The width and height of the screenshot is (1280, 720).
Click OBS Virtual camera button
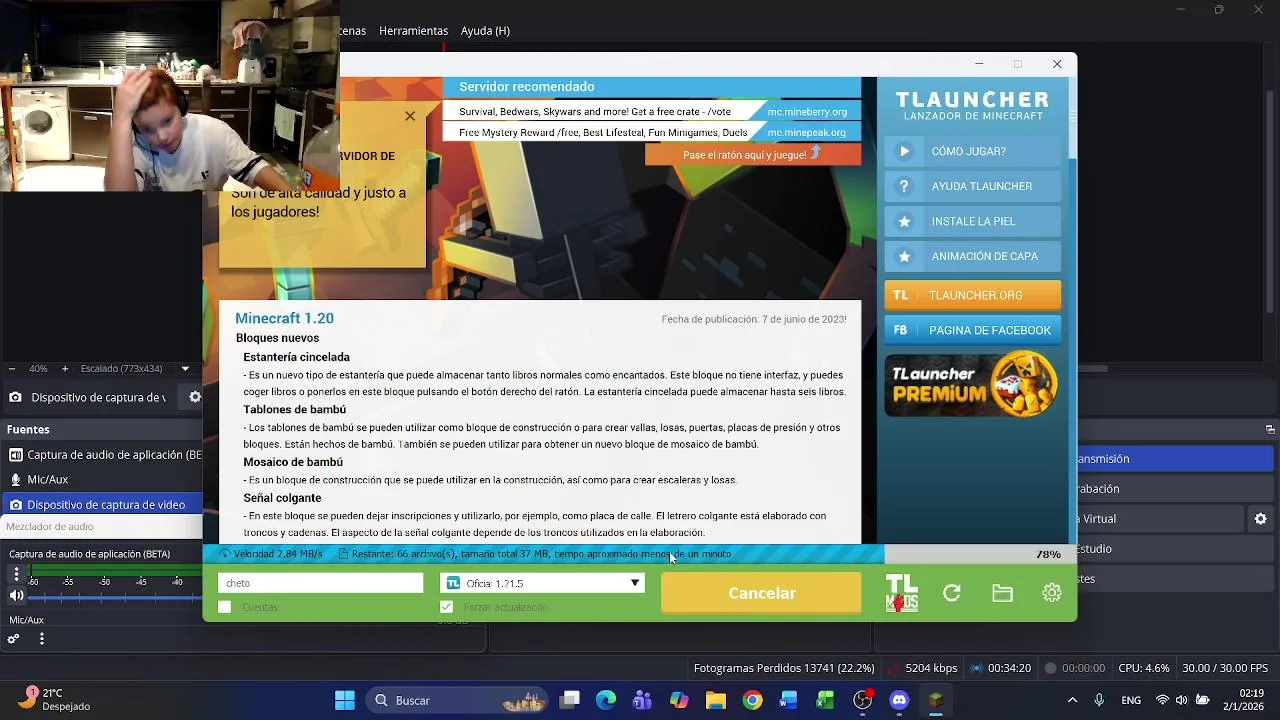(x=1160, y=519)
